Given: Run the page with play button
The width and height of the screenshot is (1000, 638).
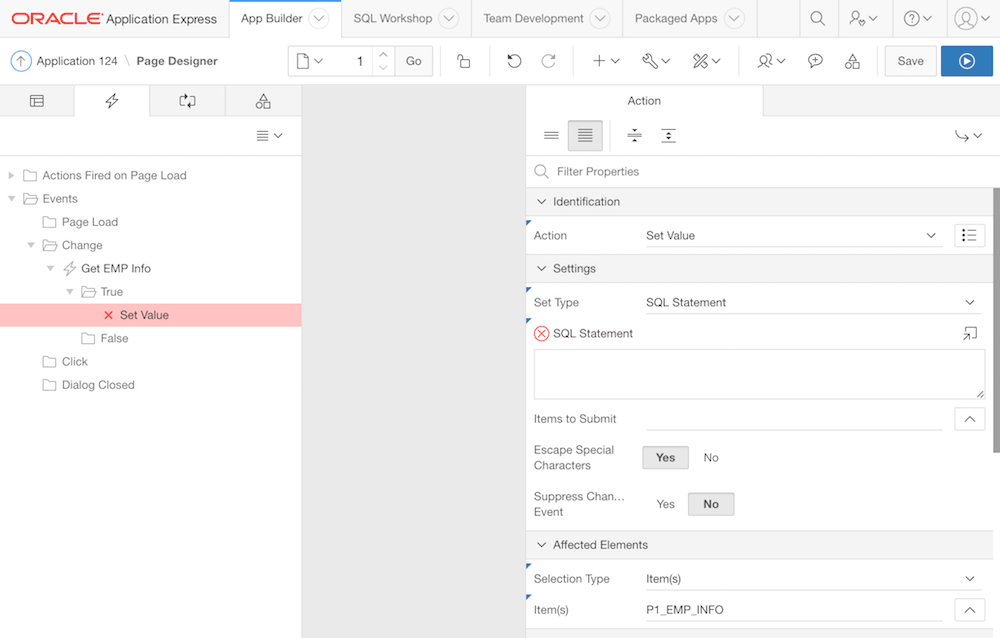Looking at the screenshot, I should [966, 61].
